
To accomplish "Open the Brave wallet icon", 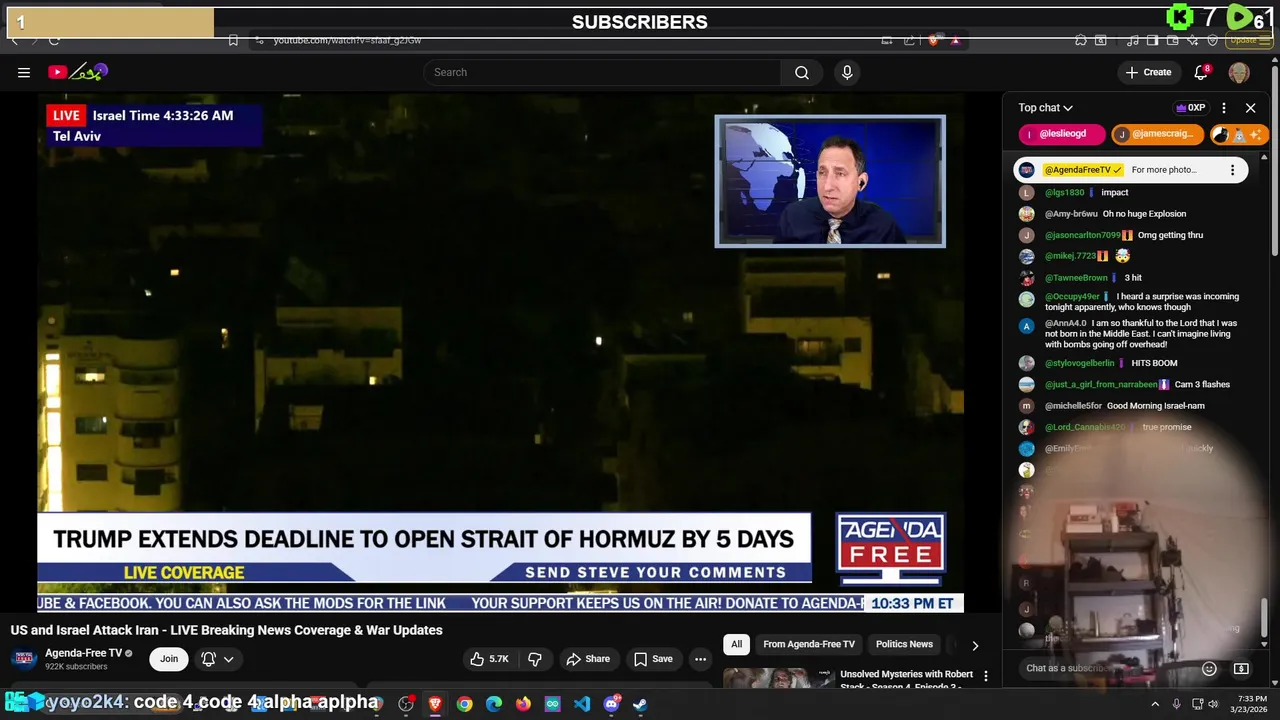I will 1172,40.
